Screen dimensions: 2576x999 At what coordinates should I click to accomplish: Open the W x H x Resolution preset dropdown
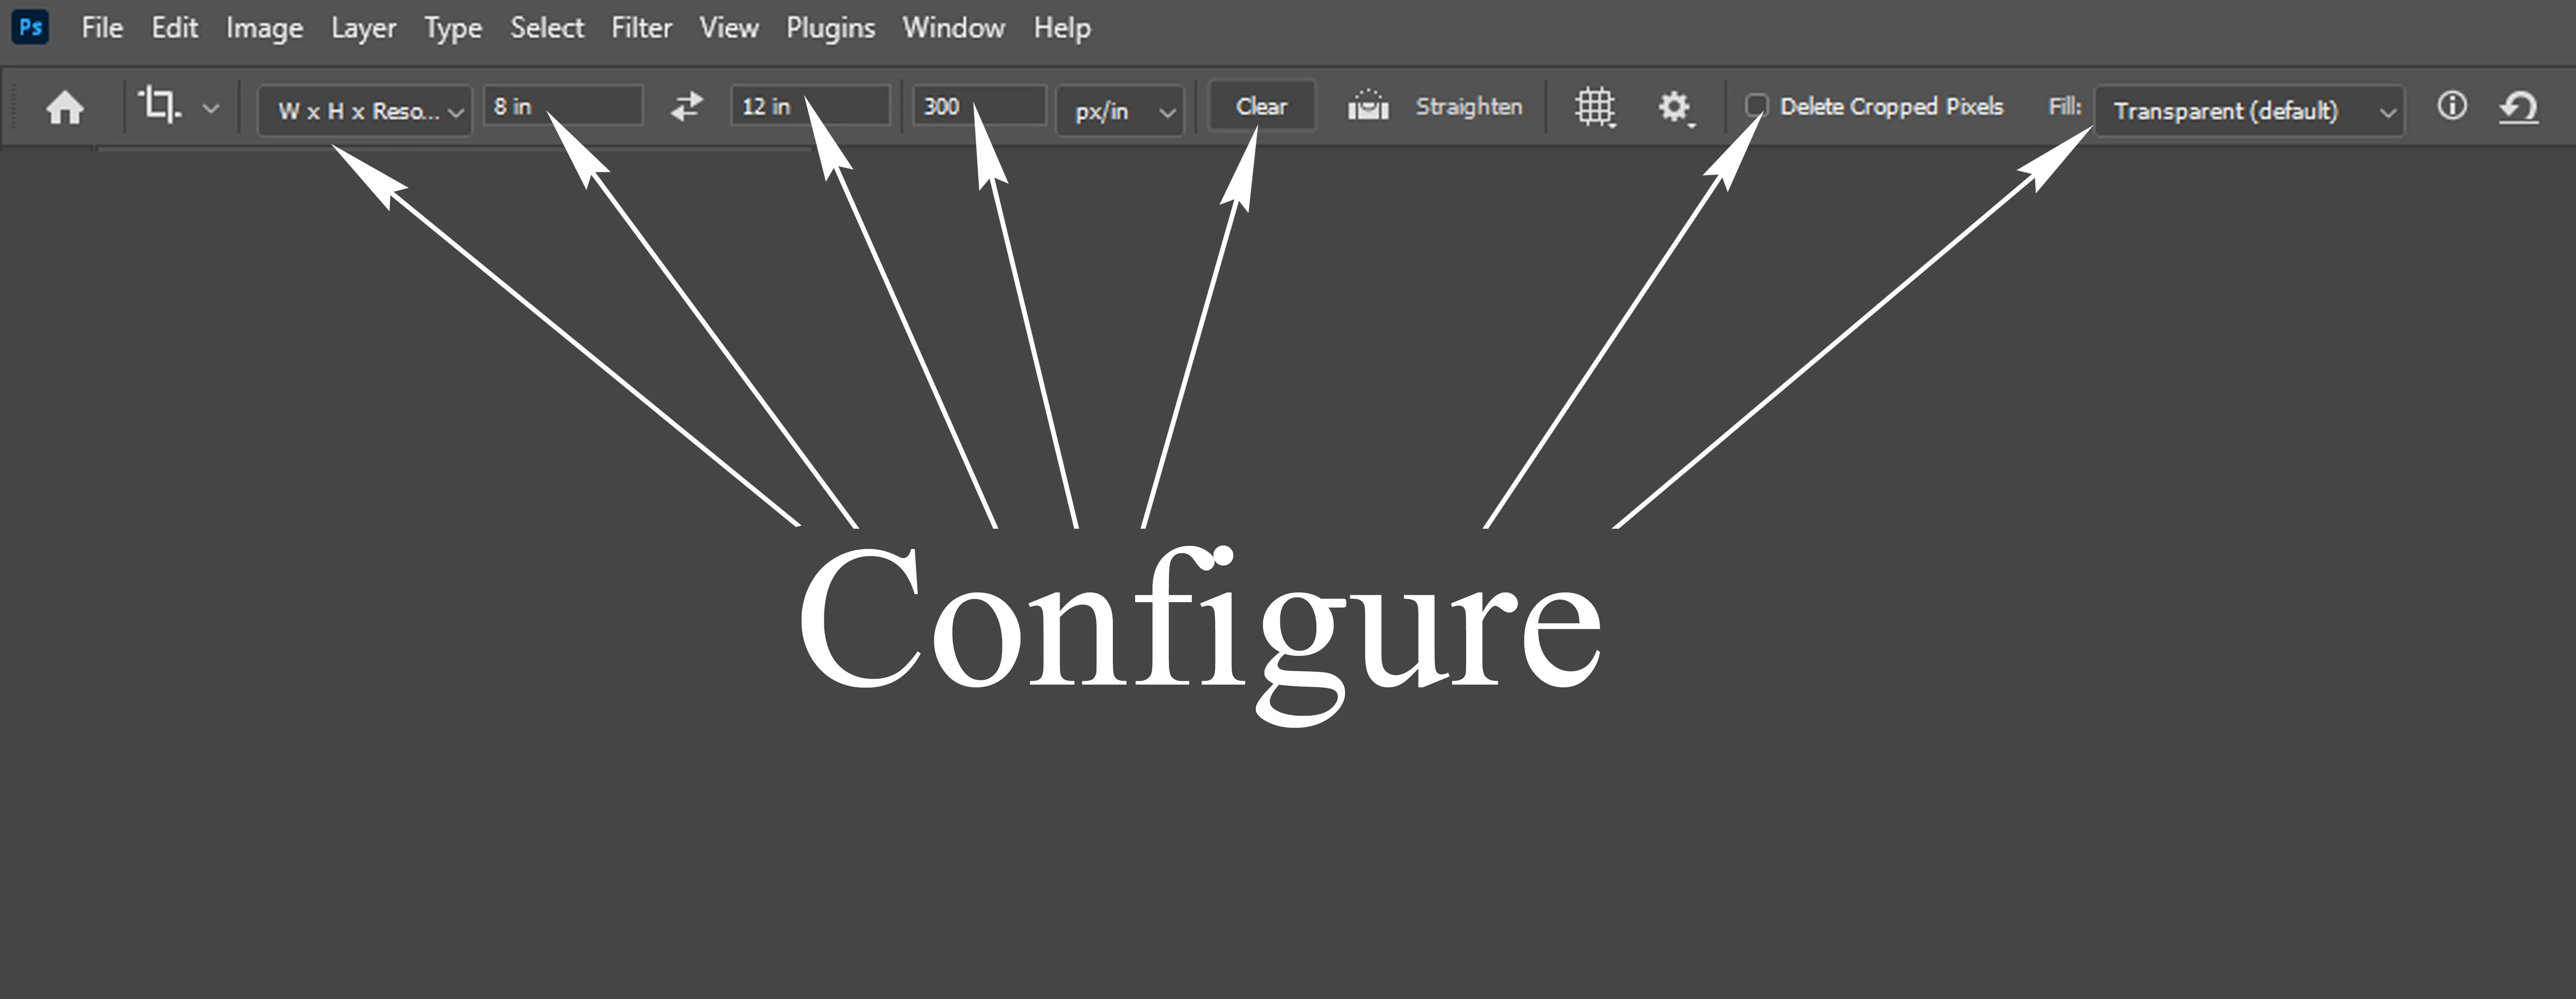click(364, 110)
